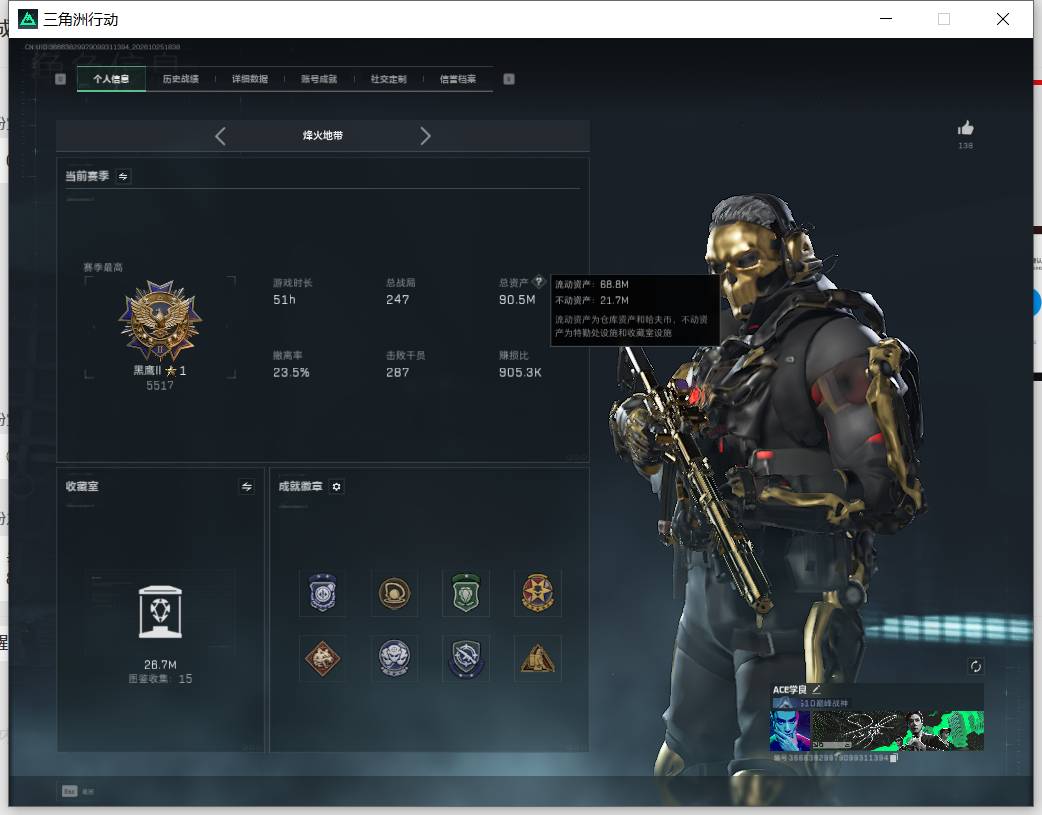Click the refresh character model icon
This screenshot has width=1042, height=815.
click(x=976, y=666)
